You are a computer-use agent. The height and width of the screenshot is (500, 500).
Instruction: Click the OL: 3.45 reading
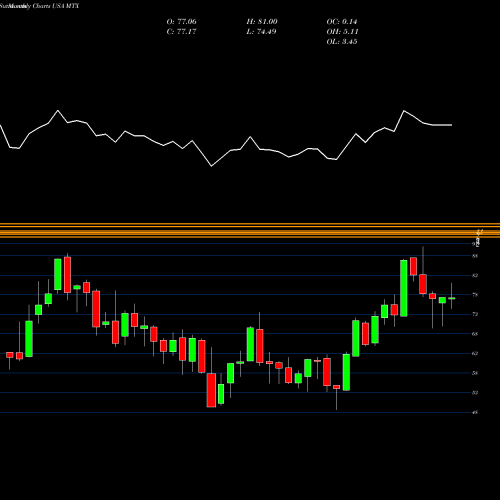pyautogui.click(x=342, y=42)
